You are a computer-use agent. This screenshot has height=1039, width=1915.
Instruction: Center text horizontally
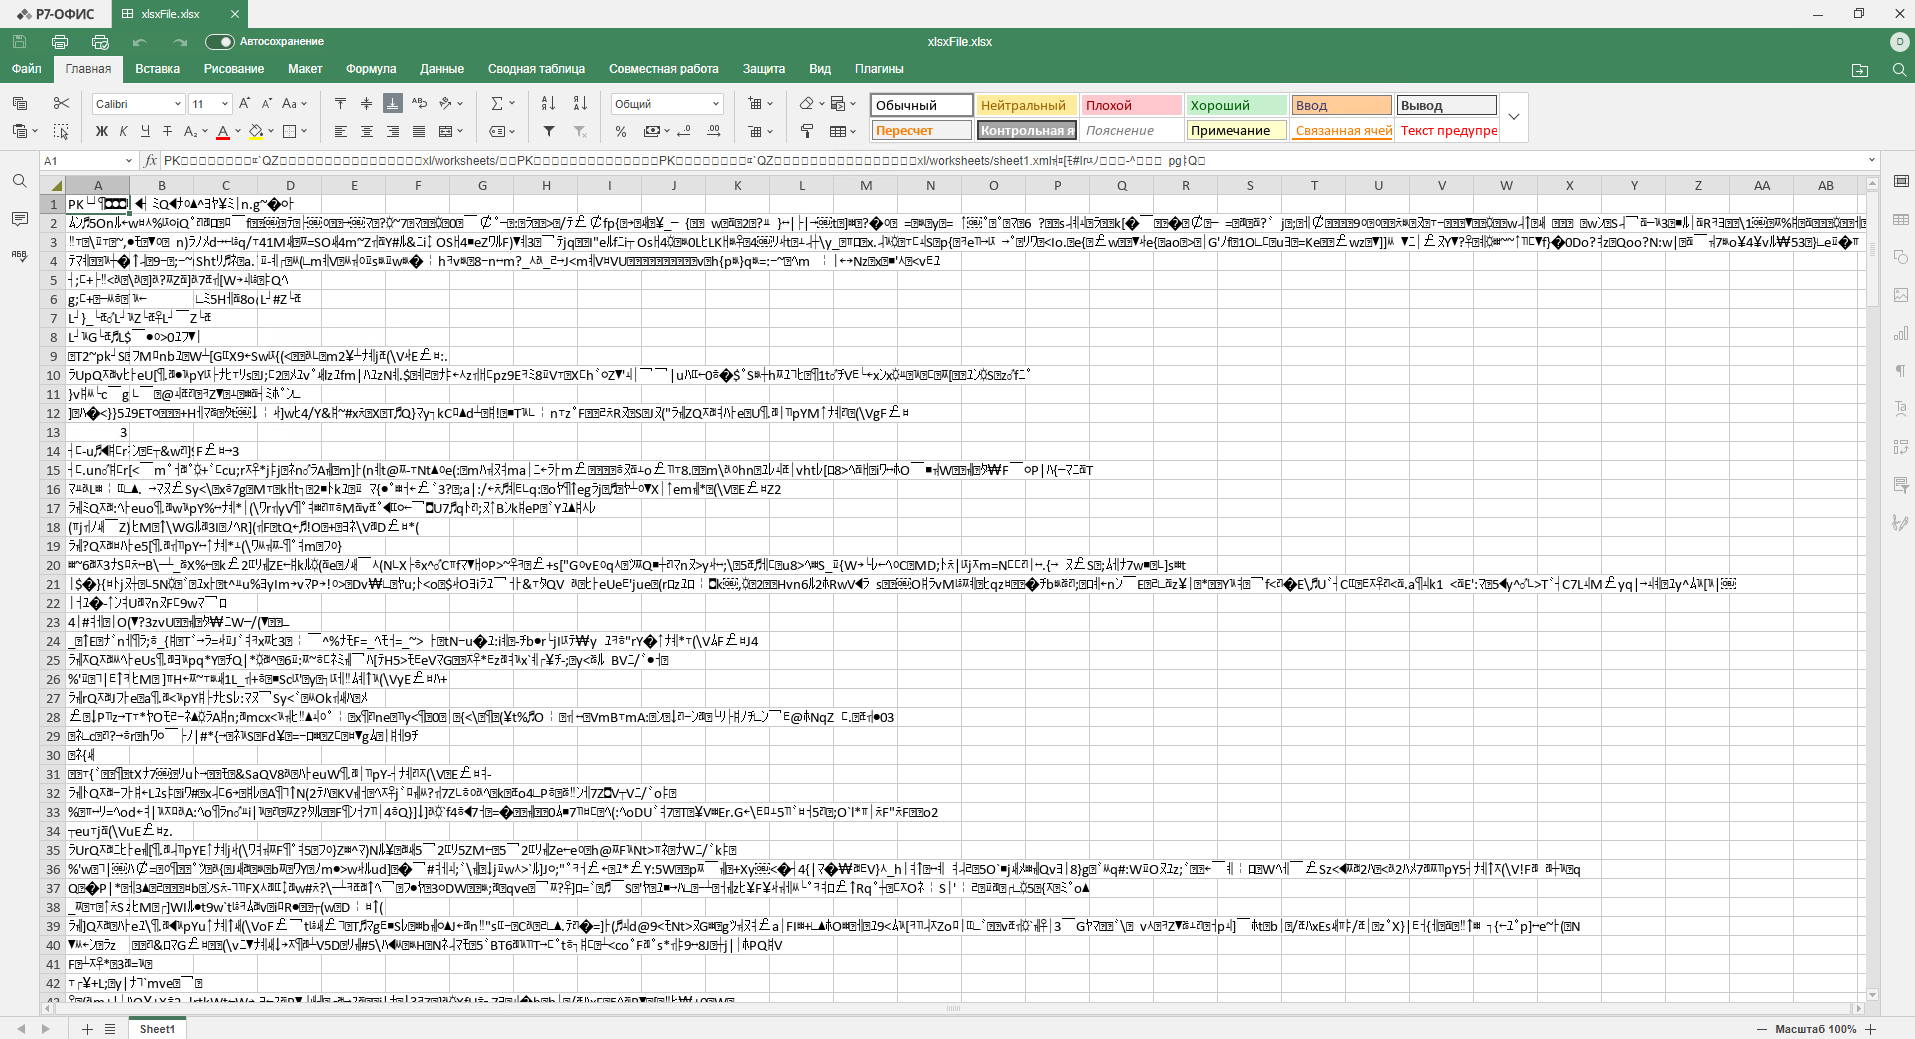(x=366, y=131)
